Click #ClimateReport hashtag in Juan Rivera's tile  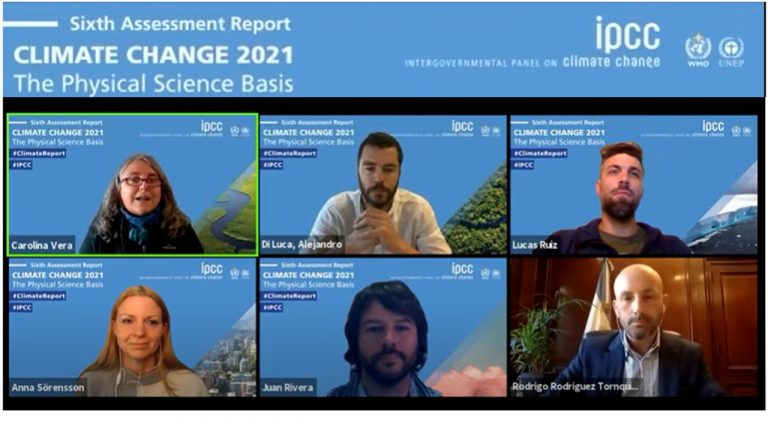pyautogui.click(x=289, y=296)
